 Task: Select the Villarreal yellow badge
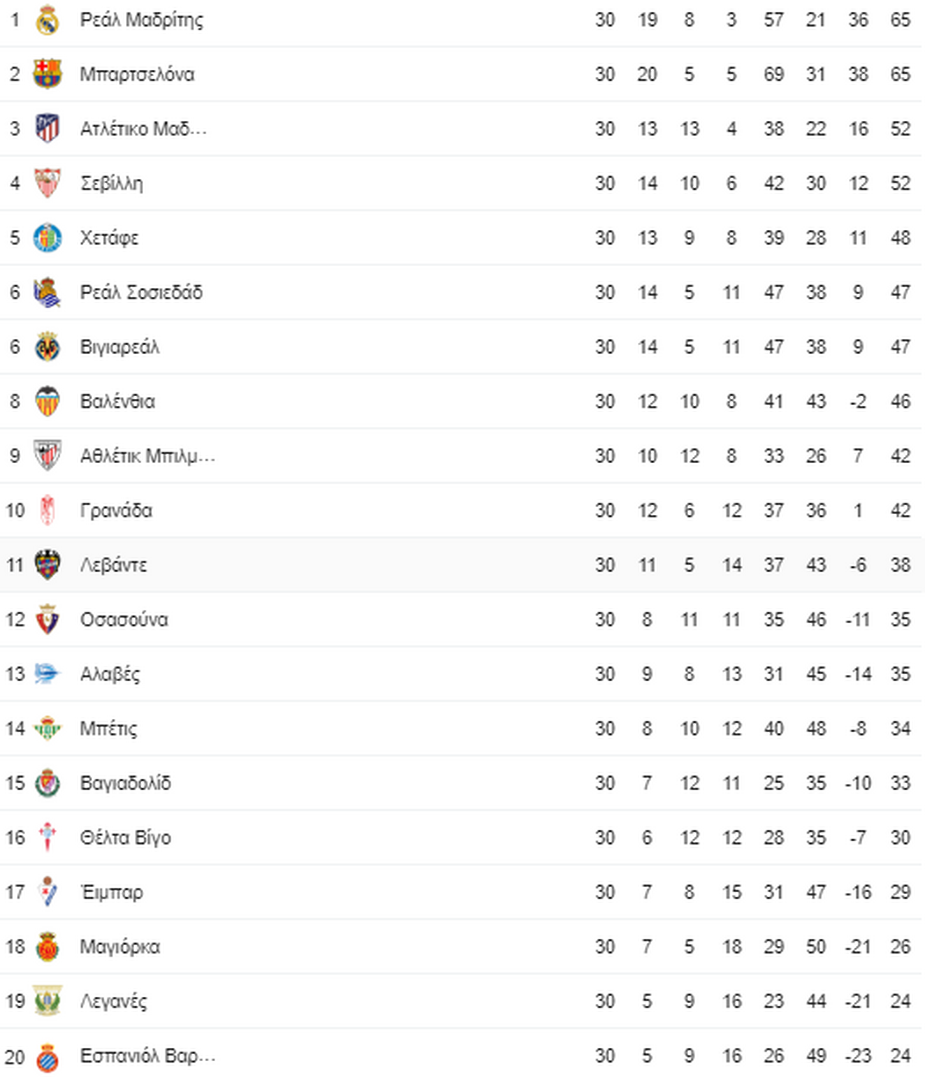(x=47, y=346)
